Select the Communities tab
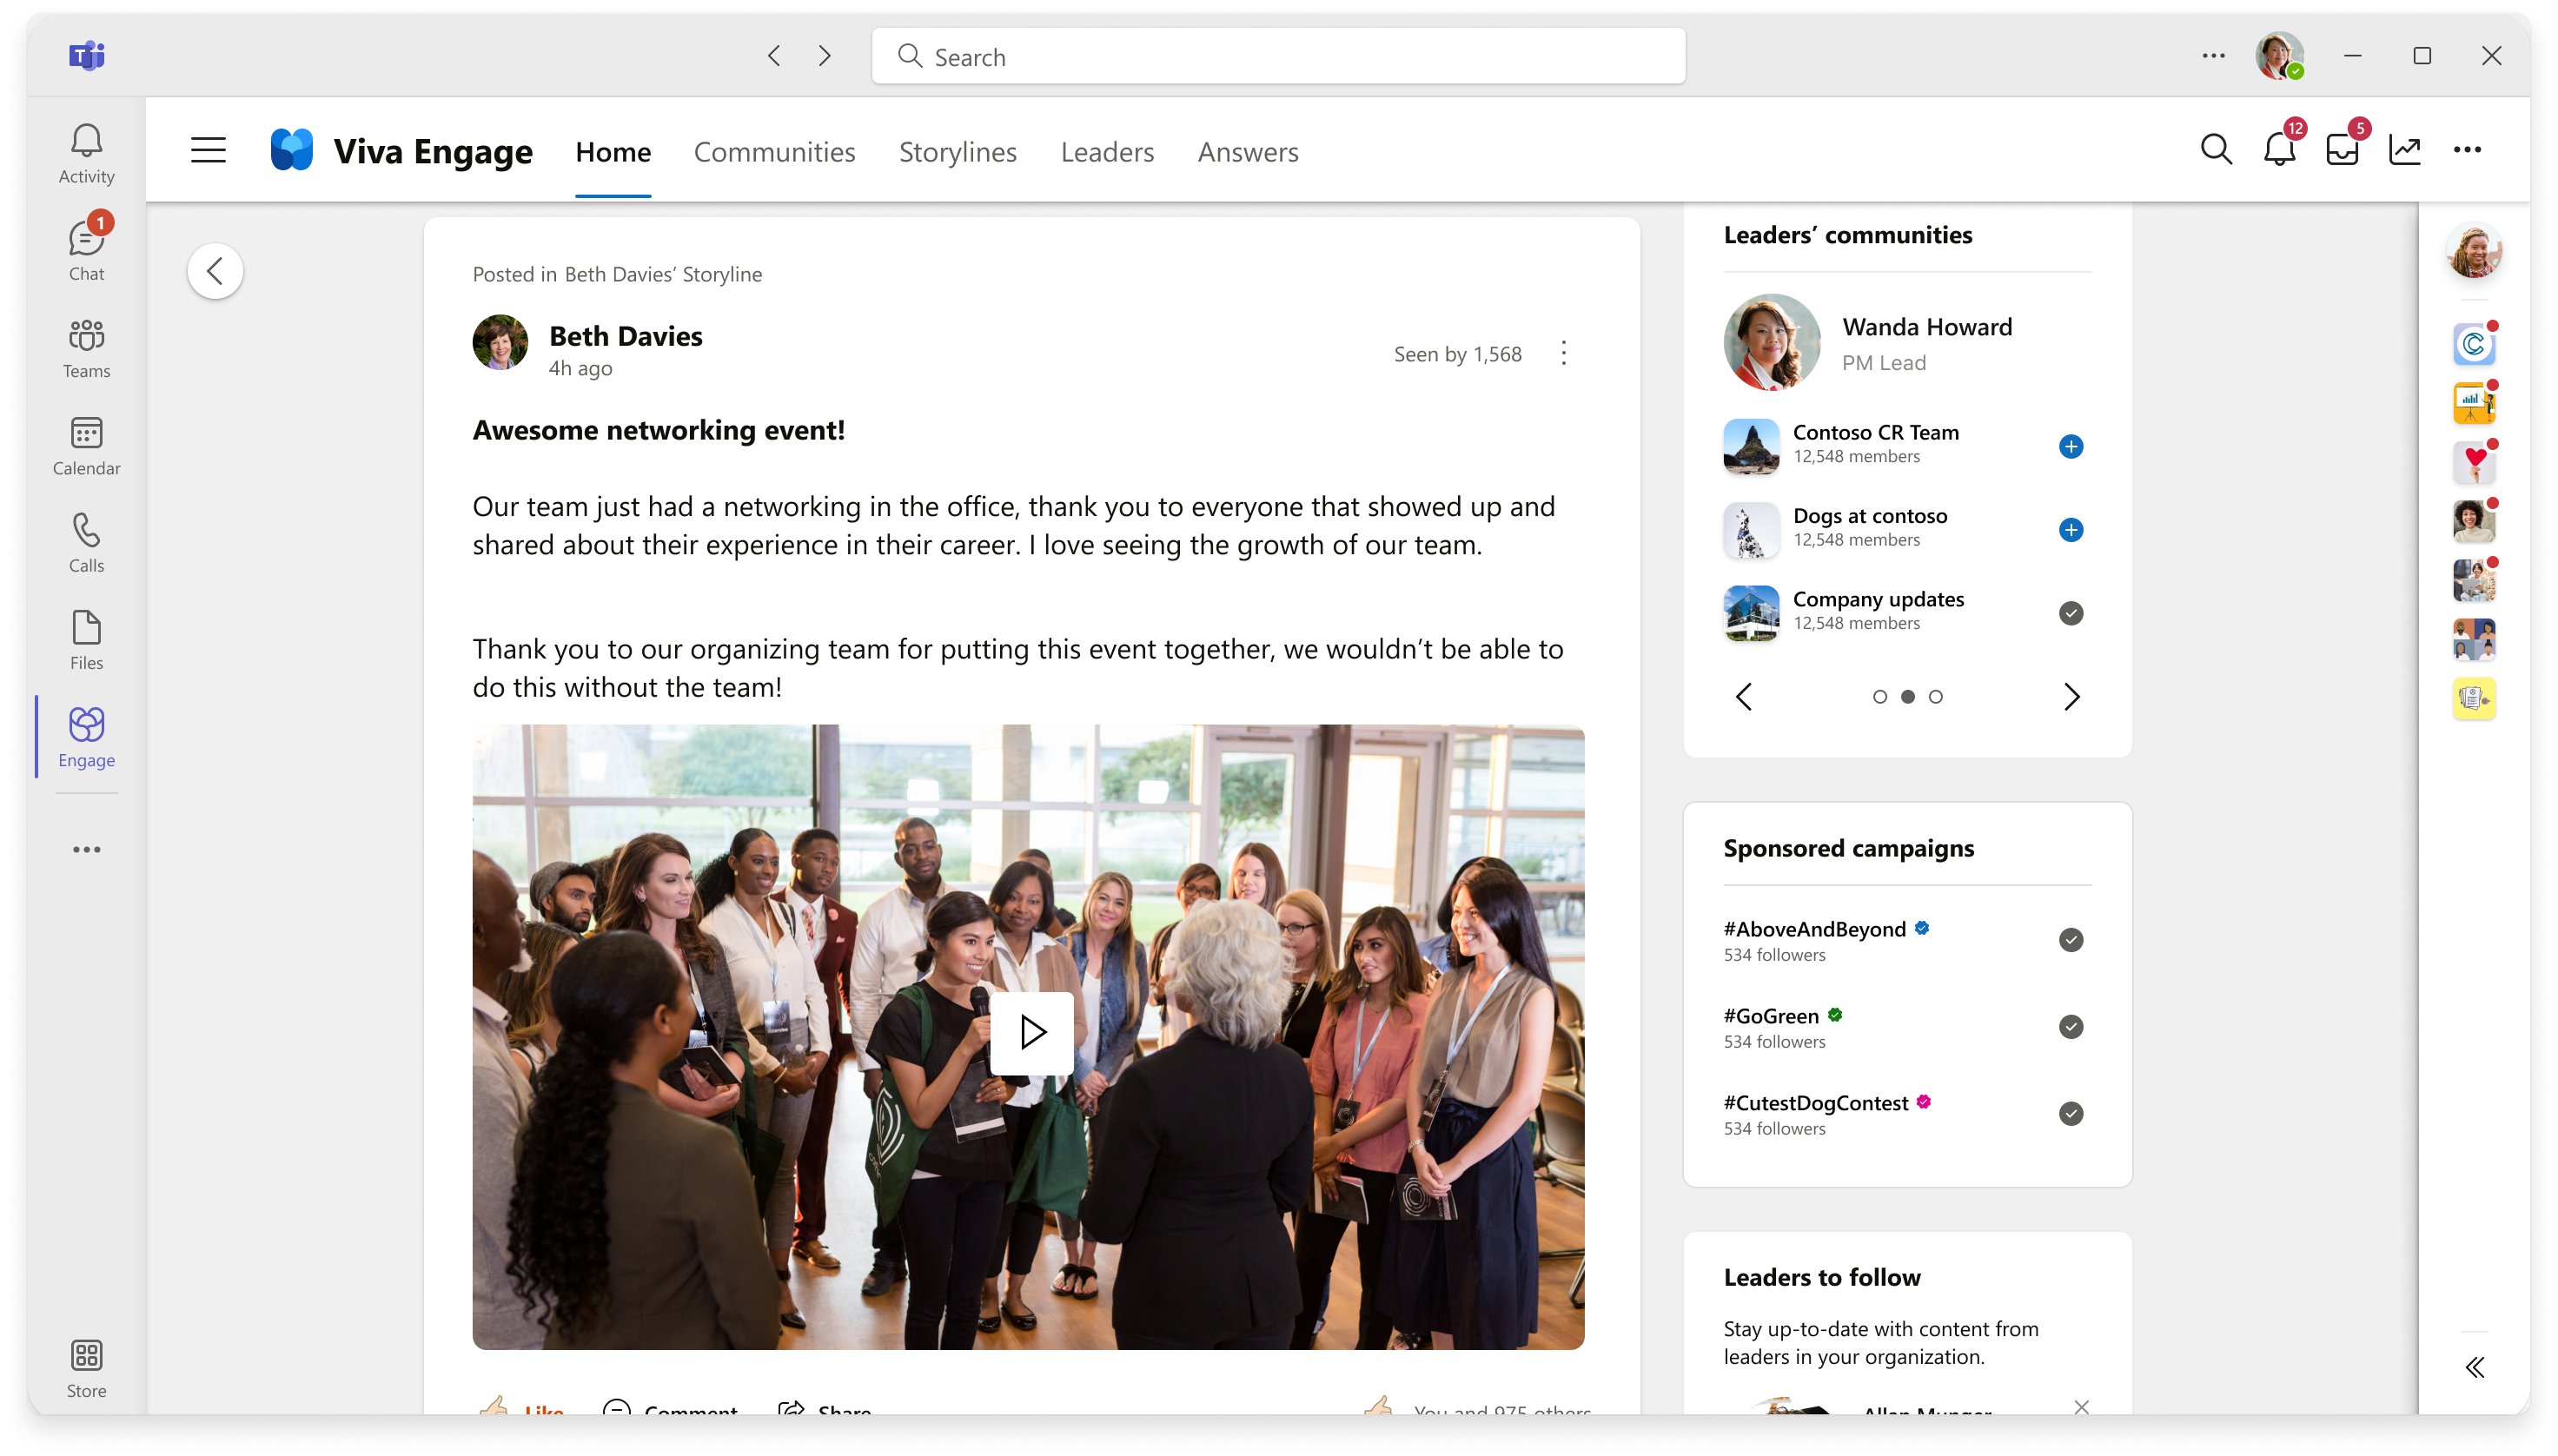 pyautogui.click(x=775, y=151)
